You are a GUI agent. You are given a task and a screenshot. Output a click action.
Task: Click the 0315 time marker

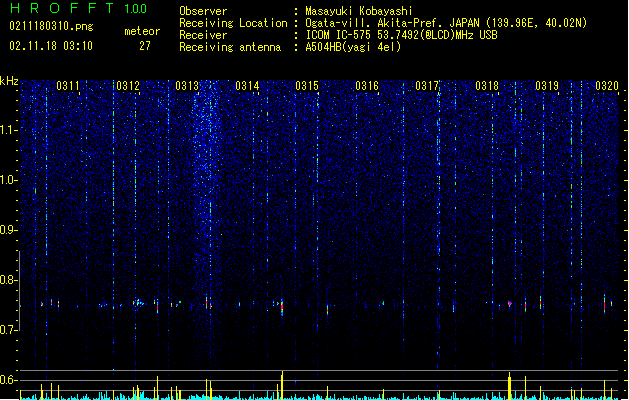(x=307, y=86)
